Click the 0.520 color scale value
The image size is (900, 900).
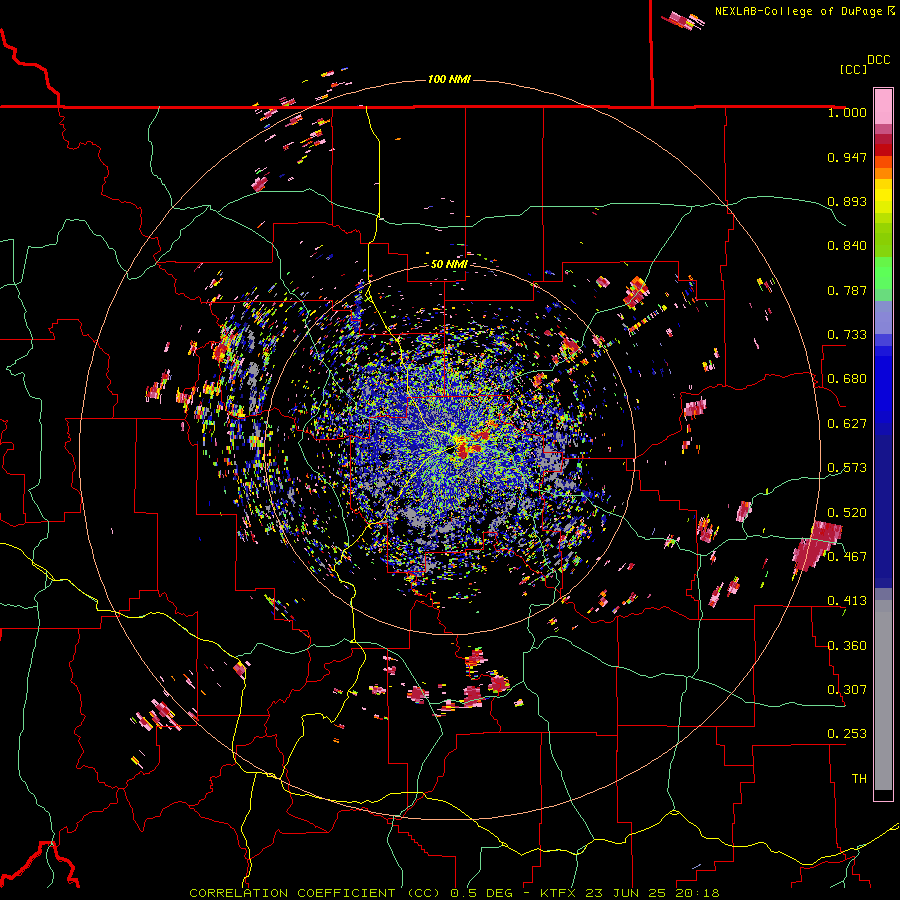pyautogui.click(x=847, y=513)
